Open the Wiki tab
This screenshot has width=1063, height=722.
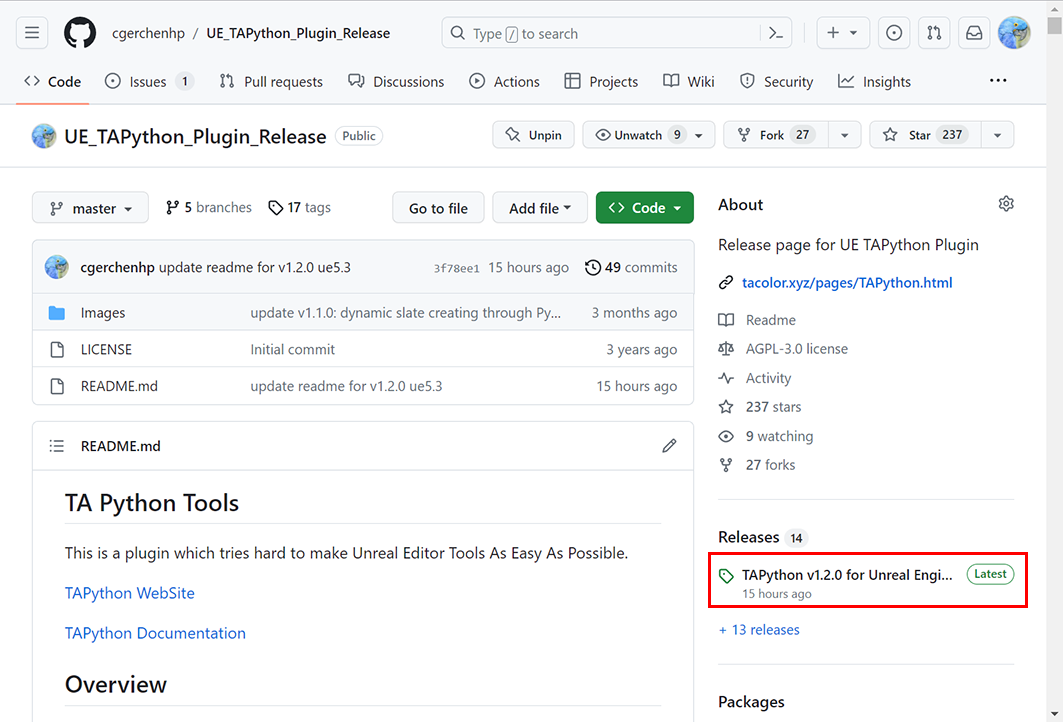[689, 81]
